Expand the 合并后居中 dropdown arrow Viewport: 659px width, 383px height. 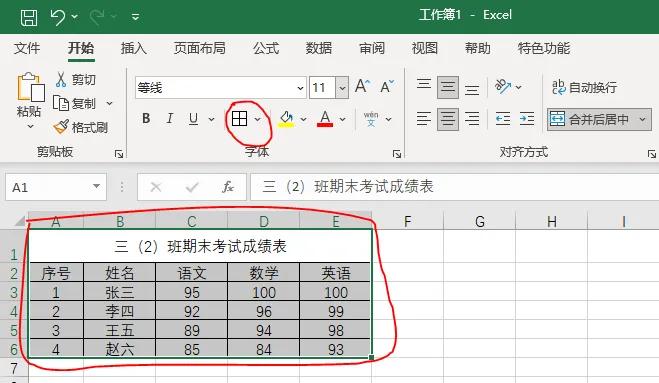tap(642, 119)
